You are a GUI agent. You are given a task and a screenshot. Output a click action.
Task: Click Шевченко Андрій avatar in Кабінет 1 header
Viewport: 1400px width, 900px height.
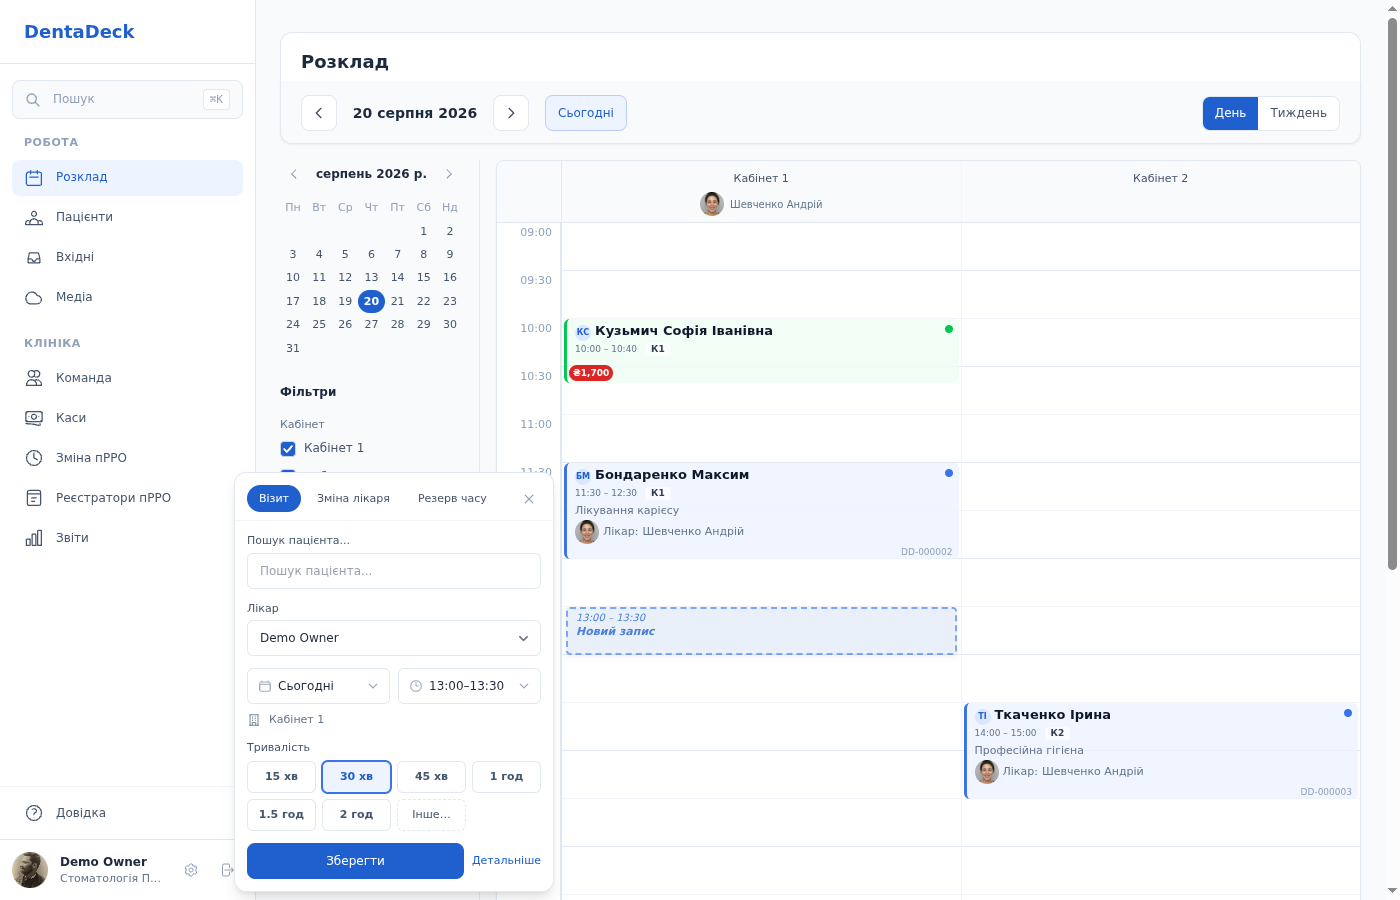pyautogui.click(x=712, y=204)
